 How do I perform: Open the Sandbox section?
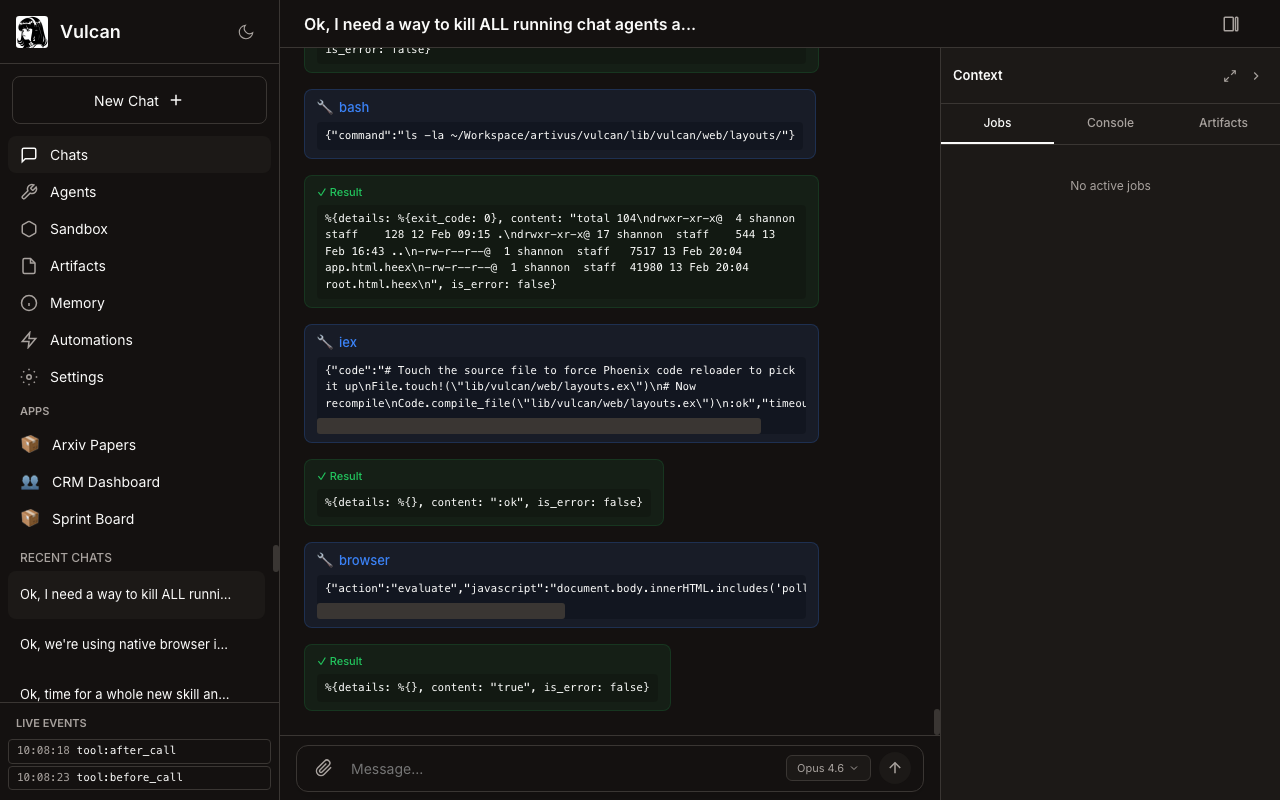(x=78, y=229)
